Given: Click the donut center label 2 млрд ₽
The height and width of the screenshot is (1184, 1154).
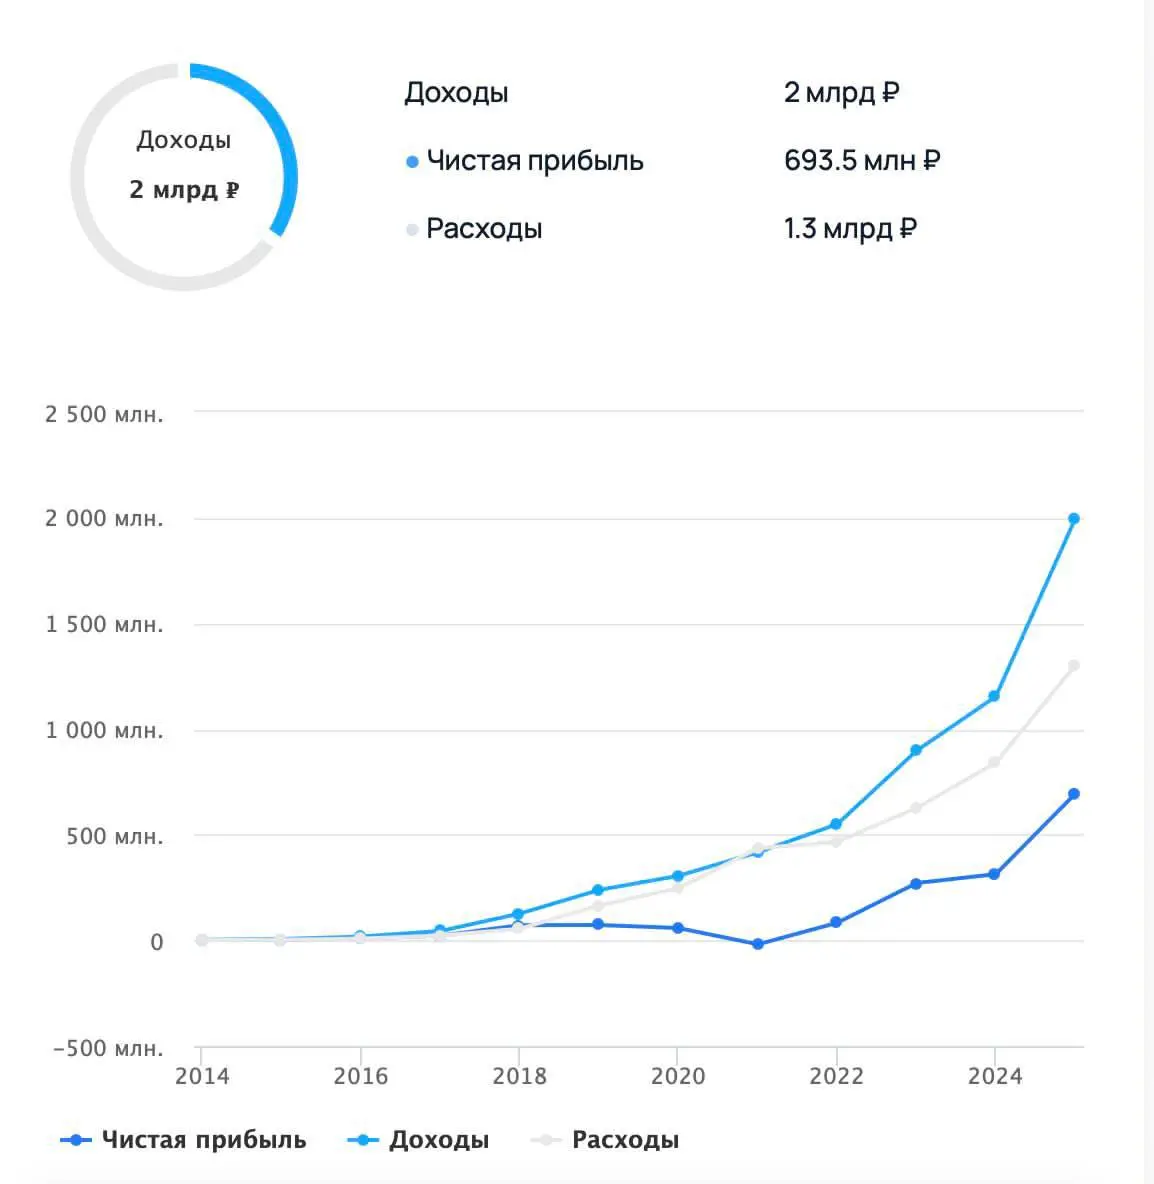Looking at the screenshot, I should click(x=184, y=190).
